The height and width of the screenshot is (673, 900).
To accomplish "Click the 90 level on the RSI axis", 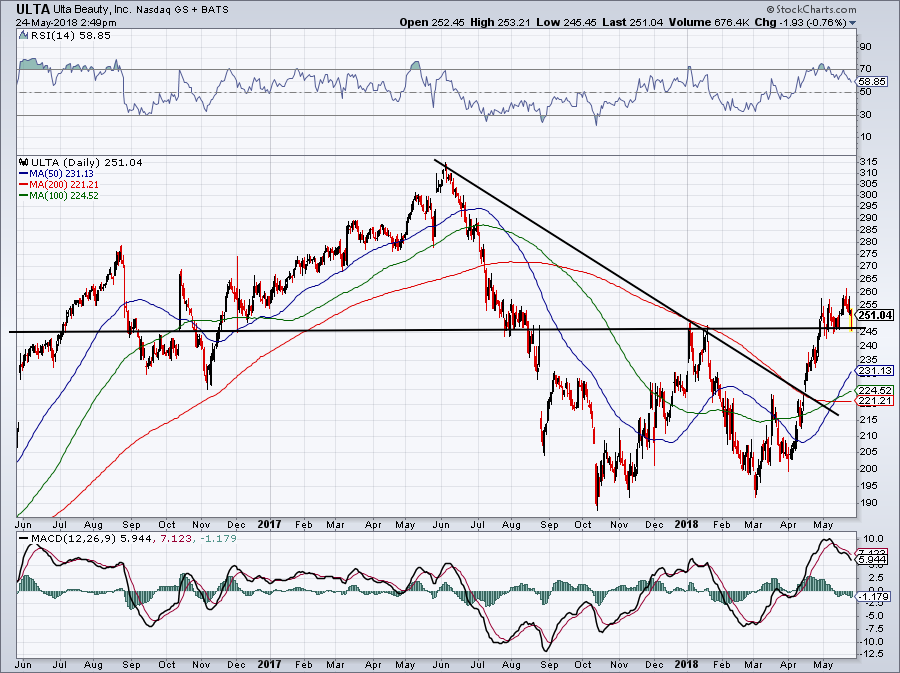I will click(x=865, y=47).
